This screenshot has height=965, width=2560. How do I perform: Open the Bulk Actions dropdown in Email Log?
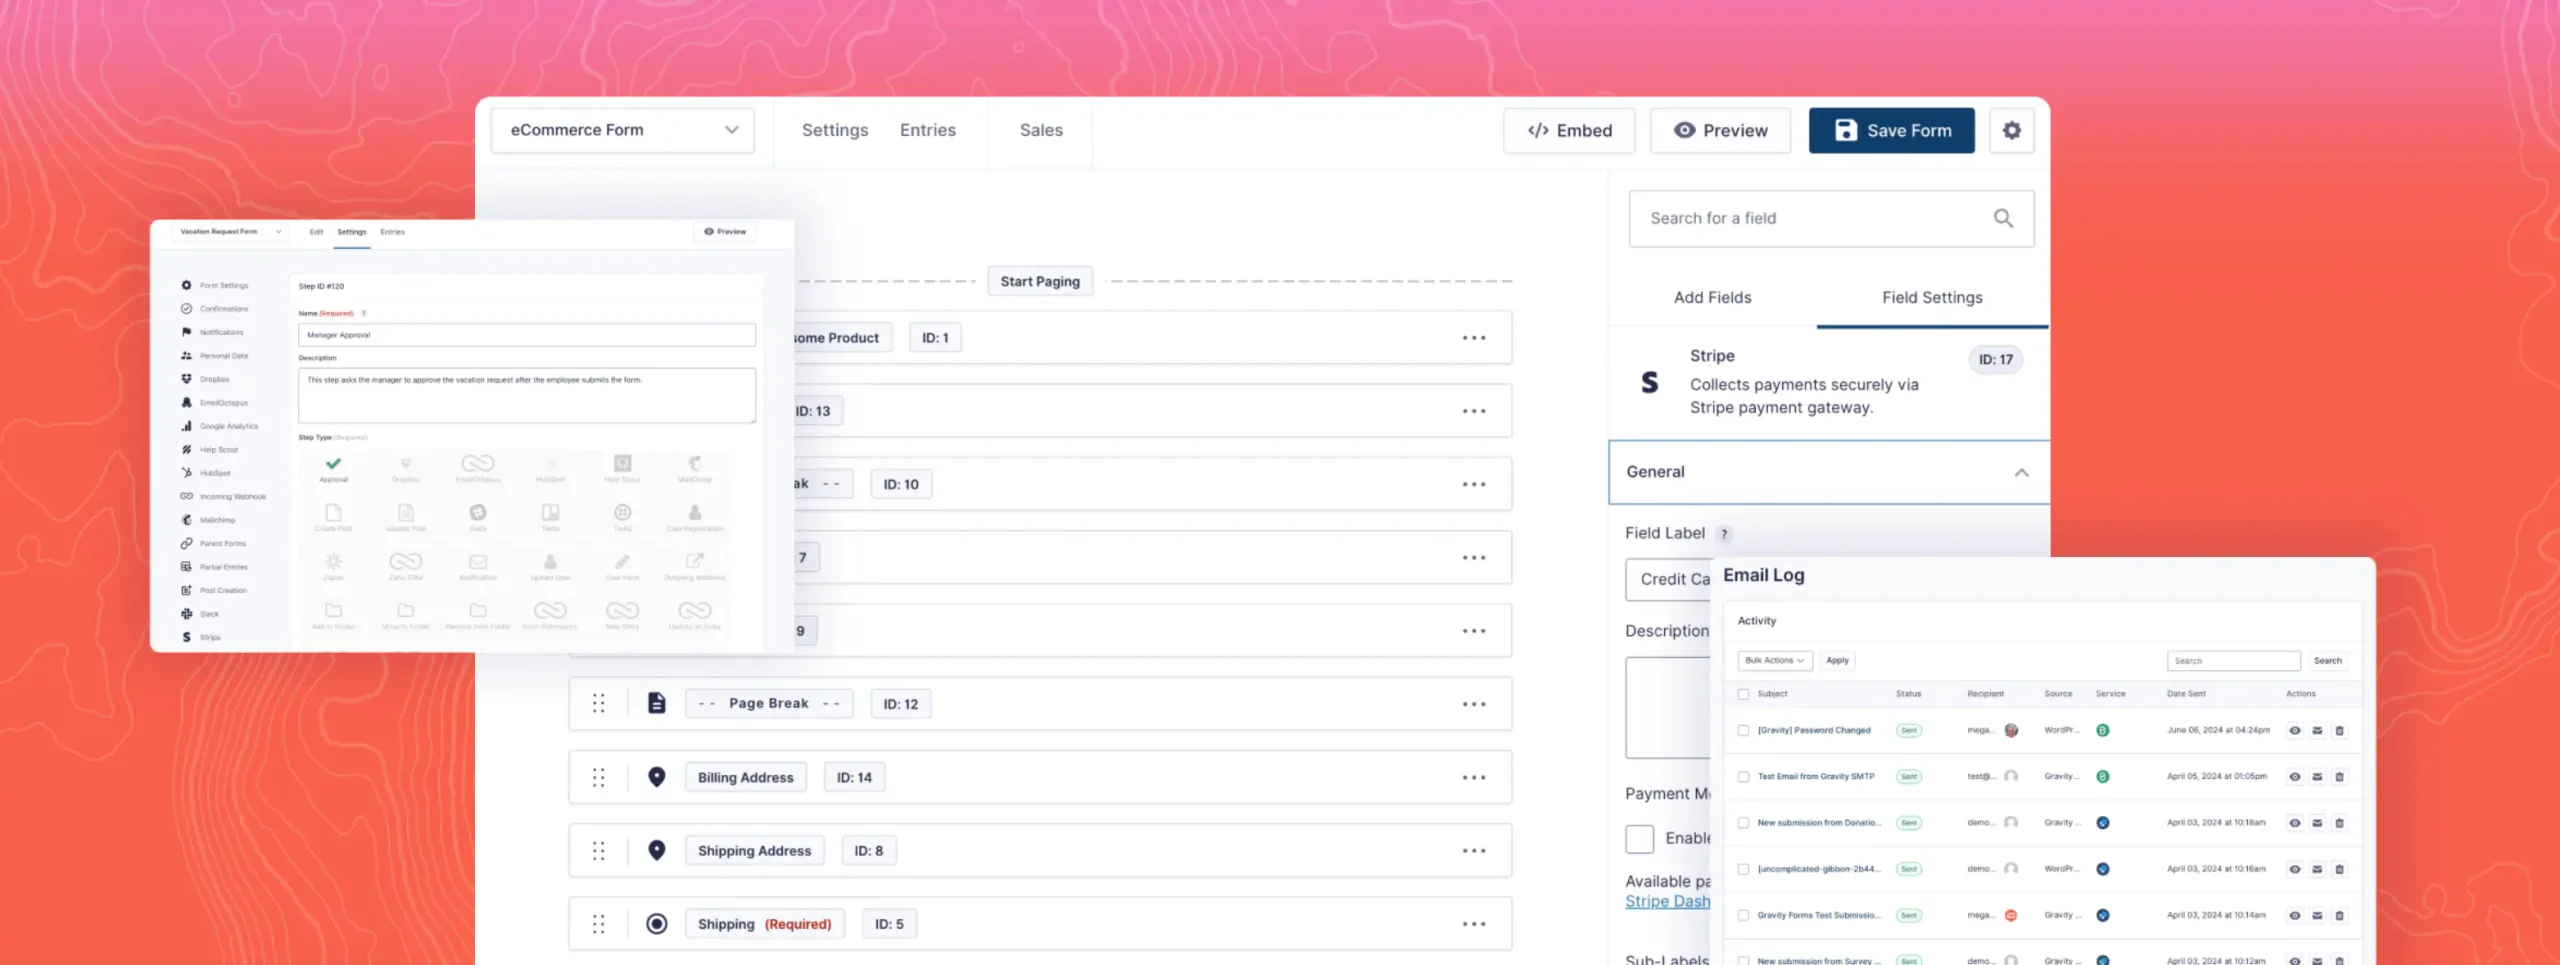click(1774, 661)
